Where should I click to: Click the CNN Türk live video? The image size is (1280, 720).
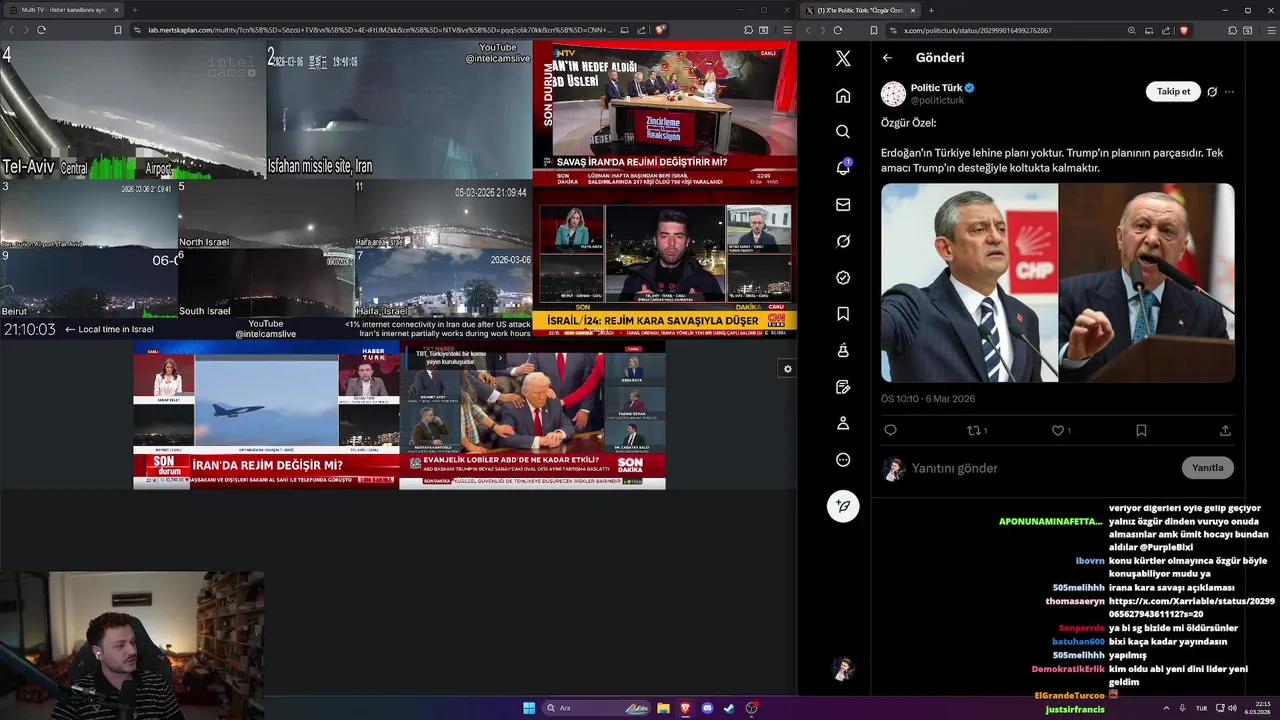(665, 265)
